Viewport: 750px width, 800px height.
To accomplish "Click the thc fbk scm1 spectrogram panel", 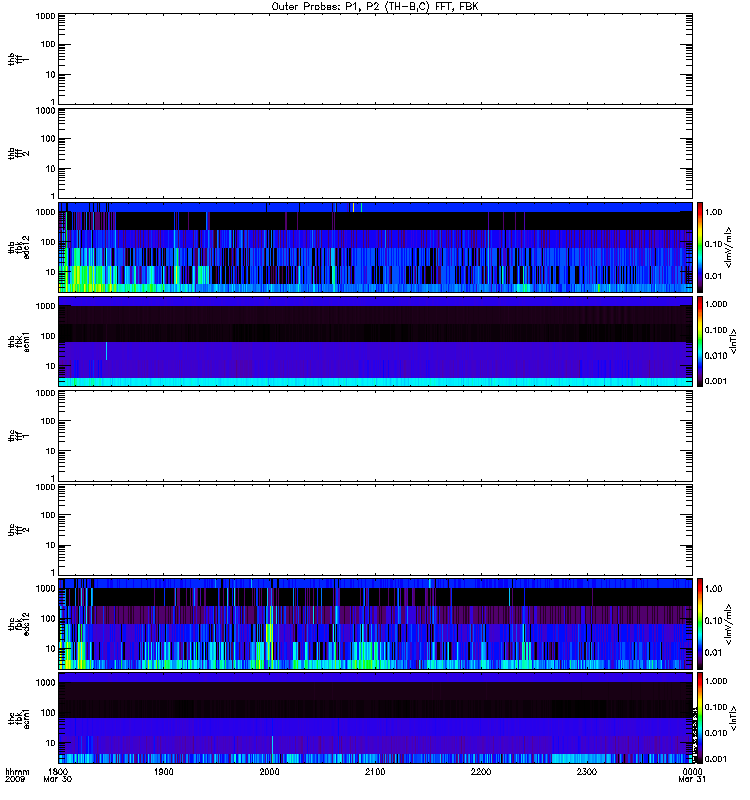I will 376,718.
